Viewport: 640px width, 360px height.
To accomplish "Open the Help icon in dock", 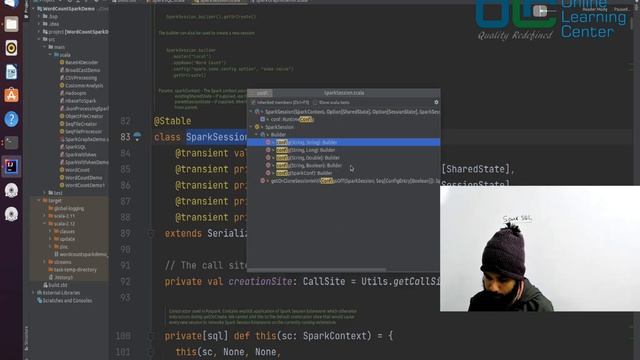I will (x=11, y=119).
